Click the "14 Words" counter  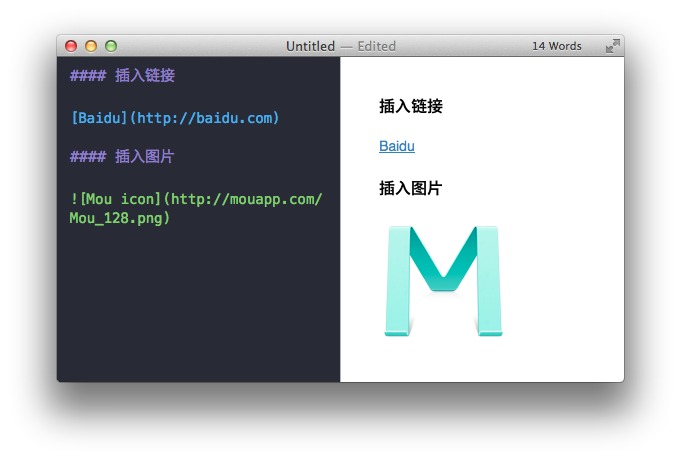(556, 46)
